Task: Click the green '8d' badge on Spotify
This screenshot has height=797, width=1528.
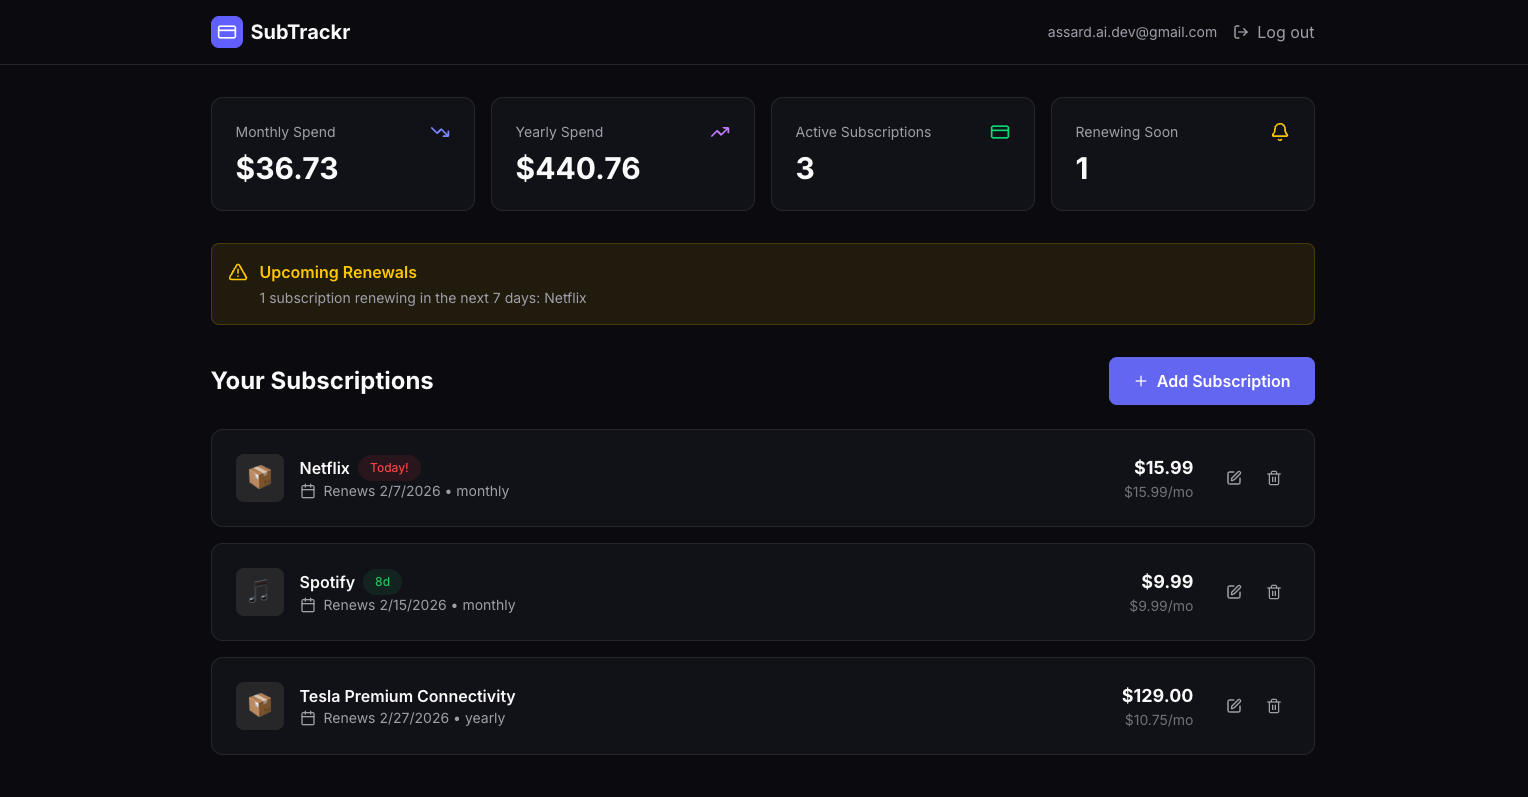Action: tap(381, 581)
